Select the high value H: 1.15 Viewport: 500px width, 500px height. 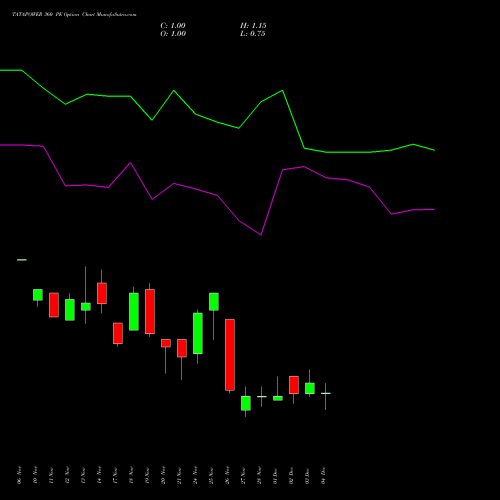click(x=253, y=26)
